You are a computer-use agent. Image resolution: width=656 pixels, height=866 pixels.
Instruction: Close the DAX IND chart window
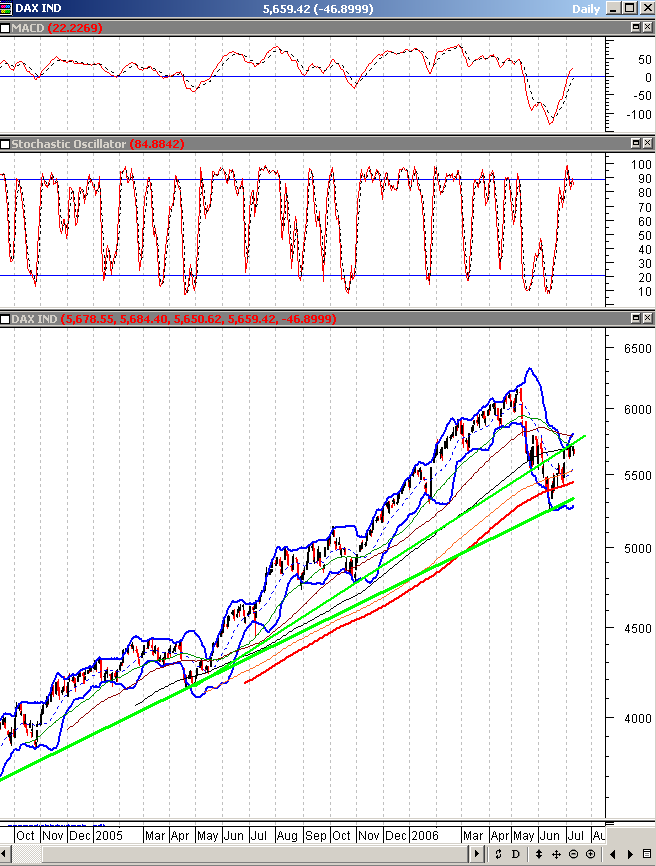point(647,8)
